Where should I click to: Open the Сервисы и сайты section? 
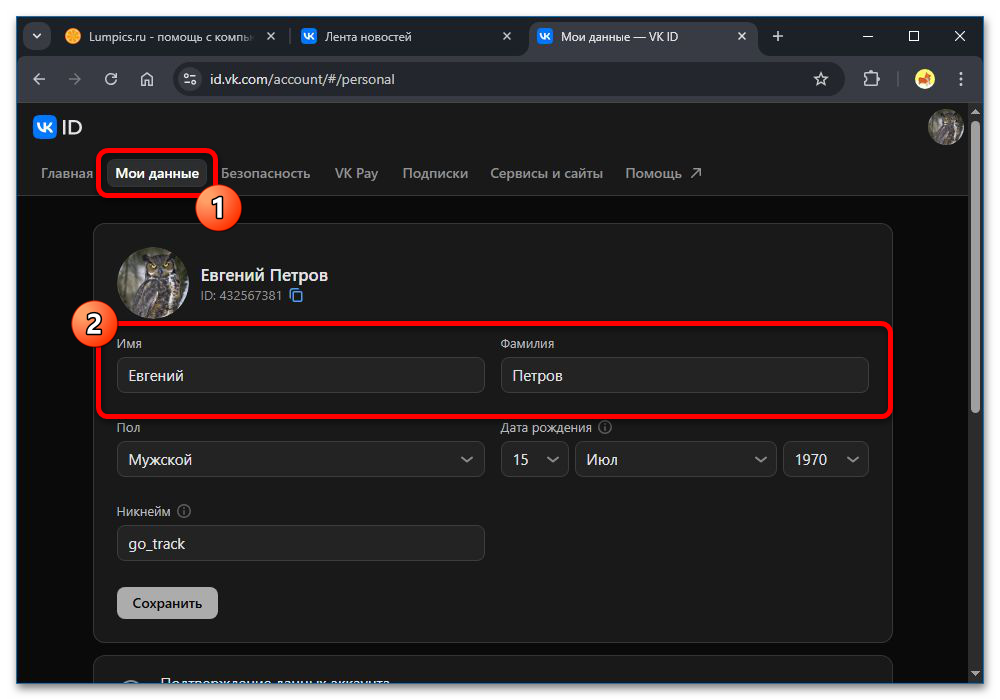click(547, 173)
